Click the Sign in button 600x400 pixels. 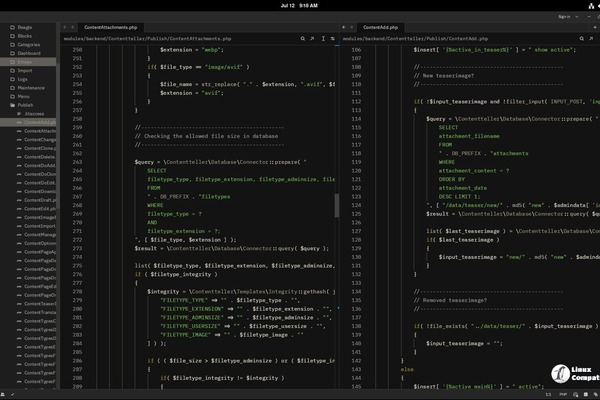[565, 16]
